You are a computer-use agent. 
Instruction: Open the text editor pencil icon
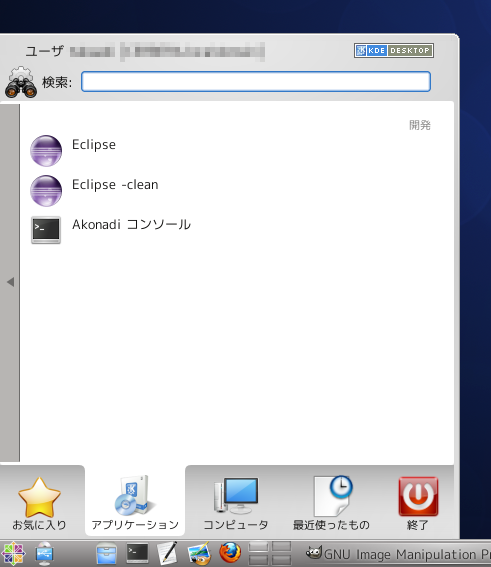click(x=168, y=553)
